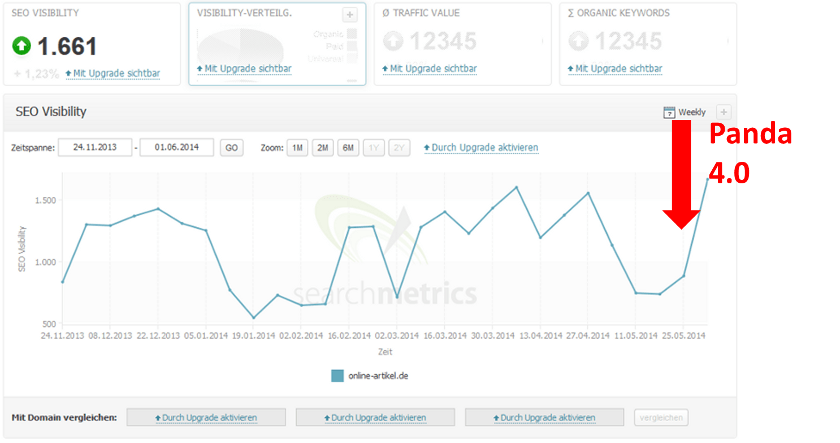The width and height of the screenshot is (840, 443).
Task: Open the Weekly calendar icon
Action: 669,112
